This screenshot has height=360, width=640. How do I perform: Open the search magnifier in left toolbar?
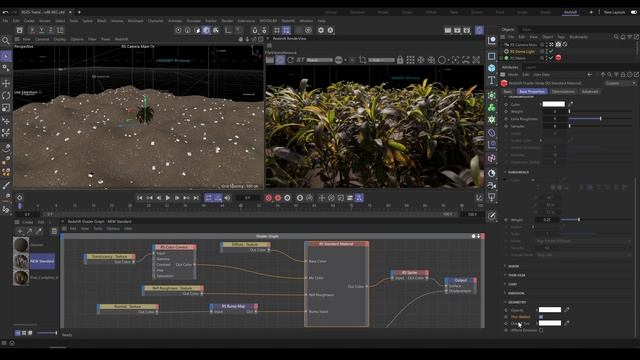click(x=6, y=40)
